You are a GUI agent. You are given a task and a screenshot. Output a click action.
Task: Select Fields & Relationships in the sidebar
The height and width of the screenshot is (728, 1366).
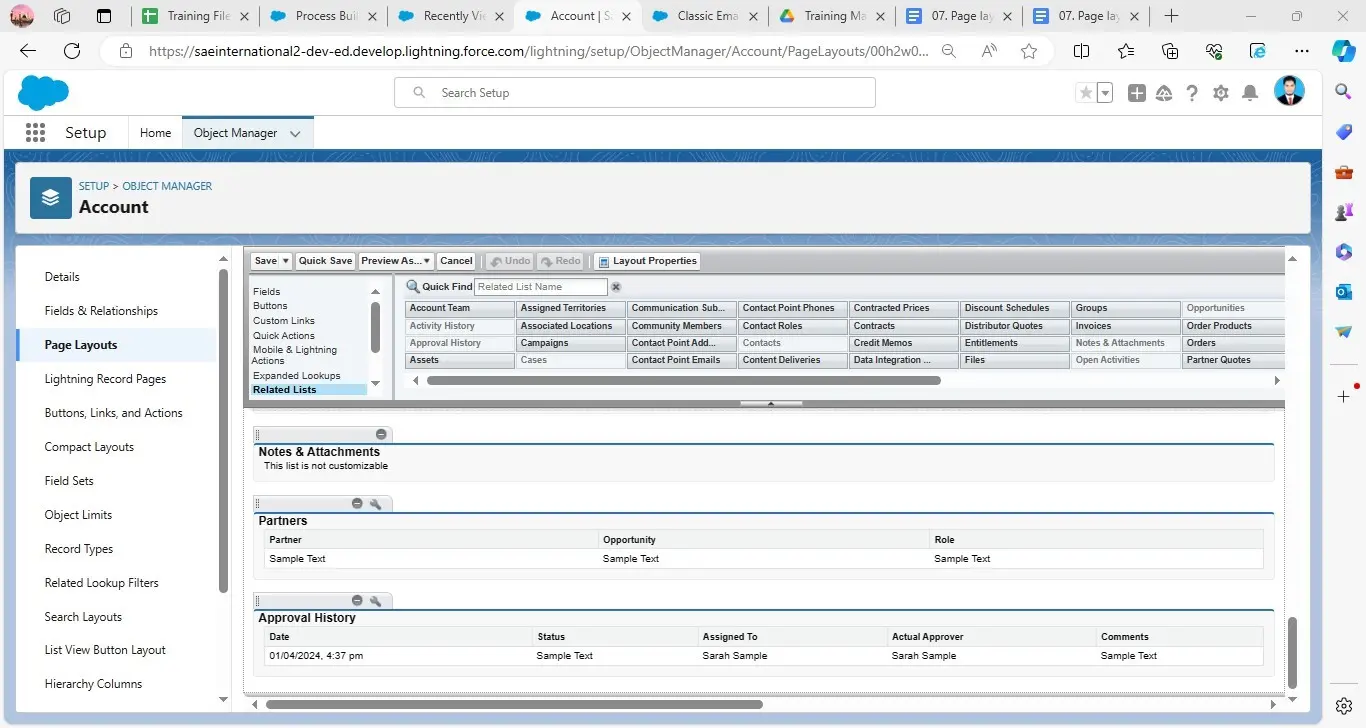pos(101,311)
